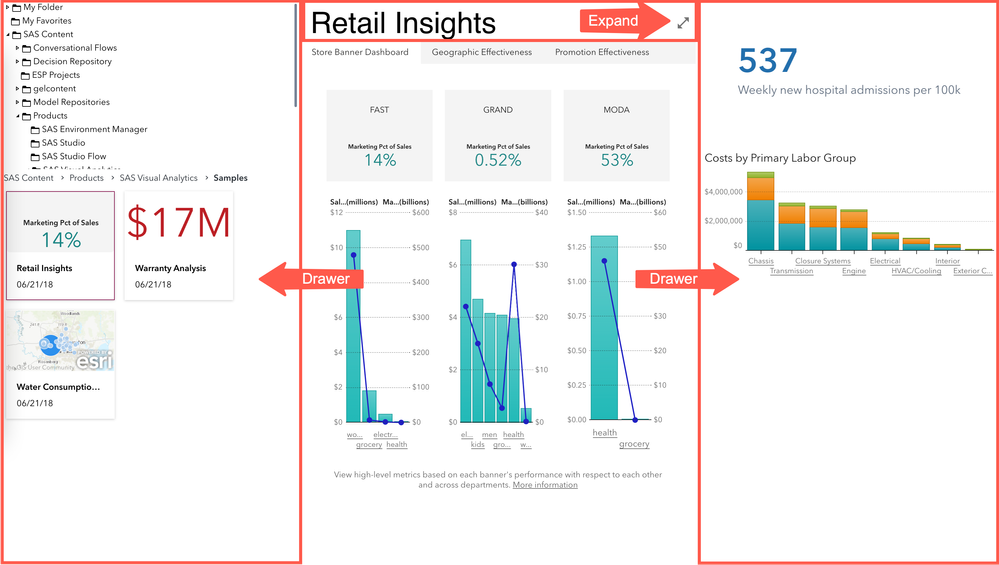999x565 pixels.
Task: Open the Retail Insights report card
Action: point(61,245)
